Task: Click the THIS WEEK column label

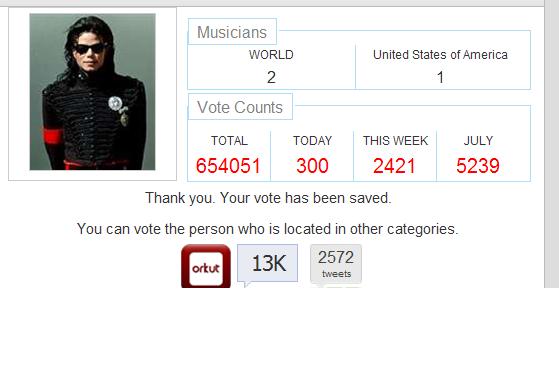Action: (x=395, y=140)
